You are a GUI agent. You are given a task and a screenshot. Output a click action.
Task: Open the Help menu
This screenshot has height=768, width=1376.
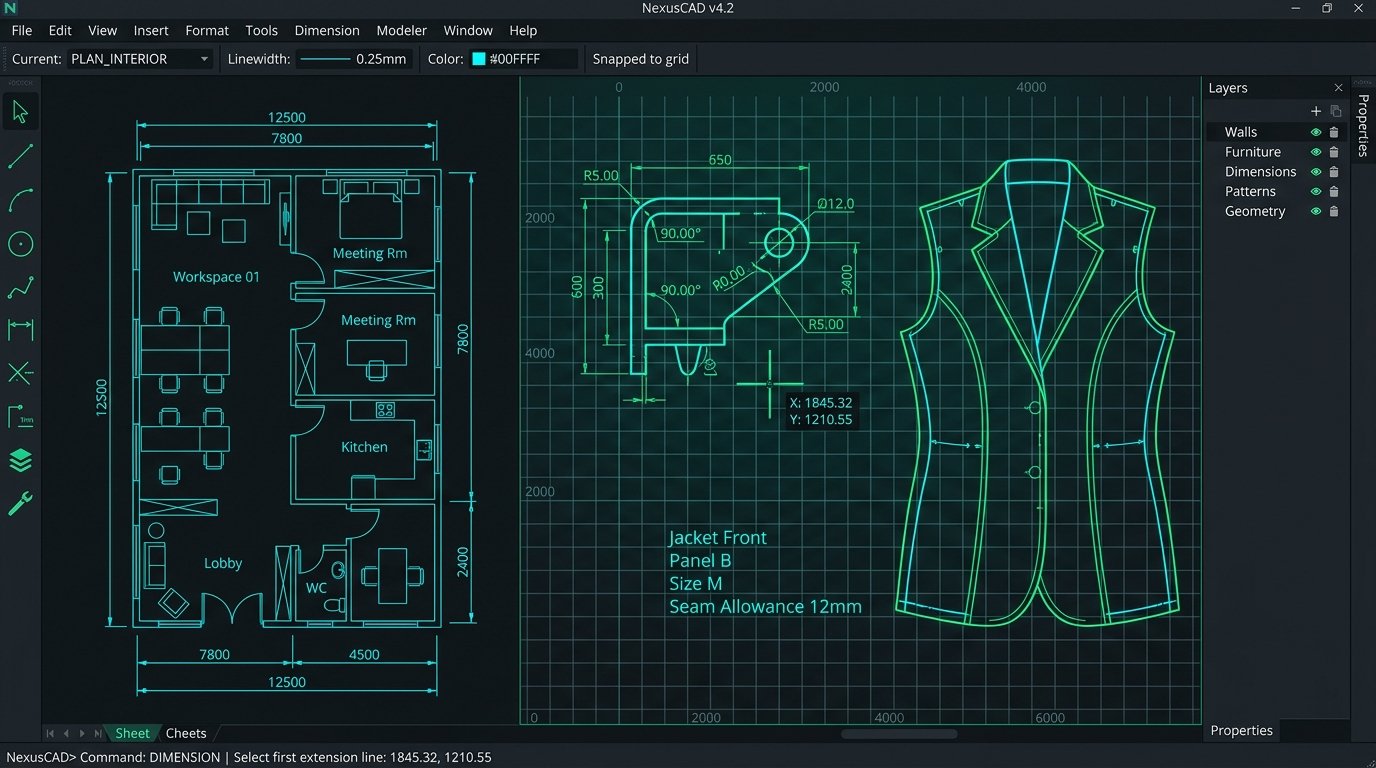(523, 30)
